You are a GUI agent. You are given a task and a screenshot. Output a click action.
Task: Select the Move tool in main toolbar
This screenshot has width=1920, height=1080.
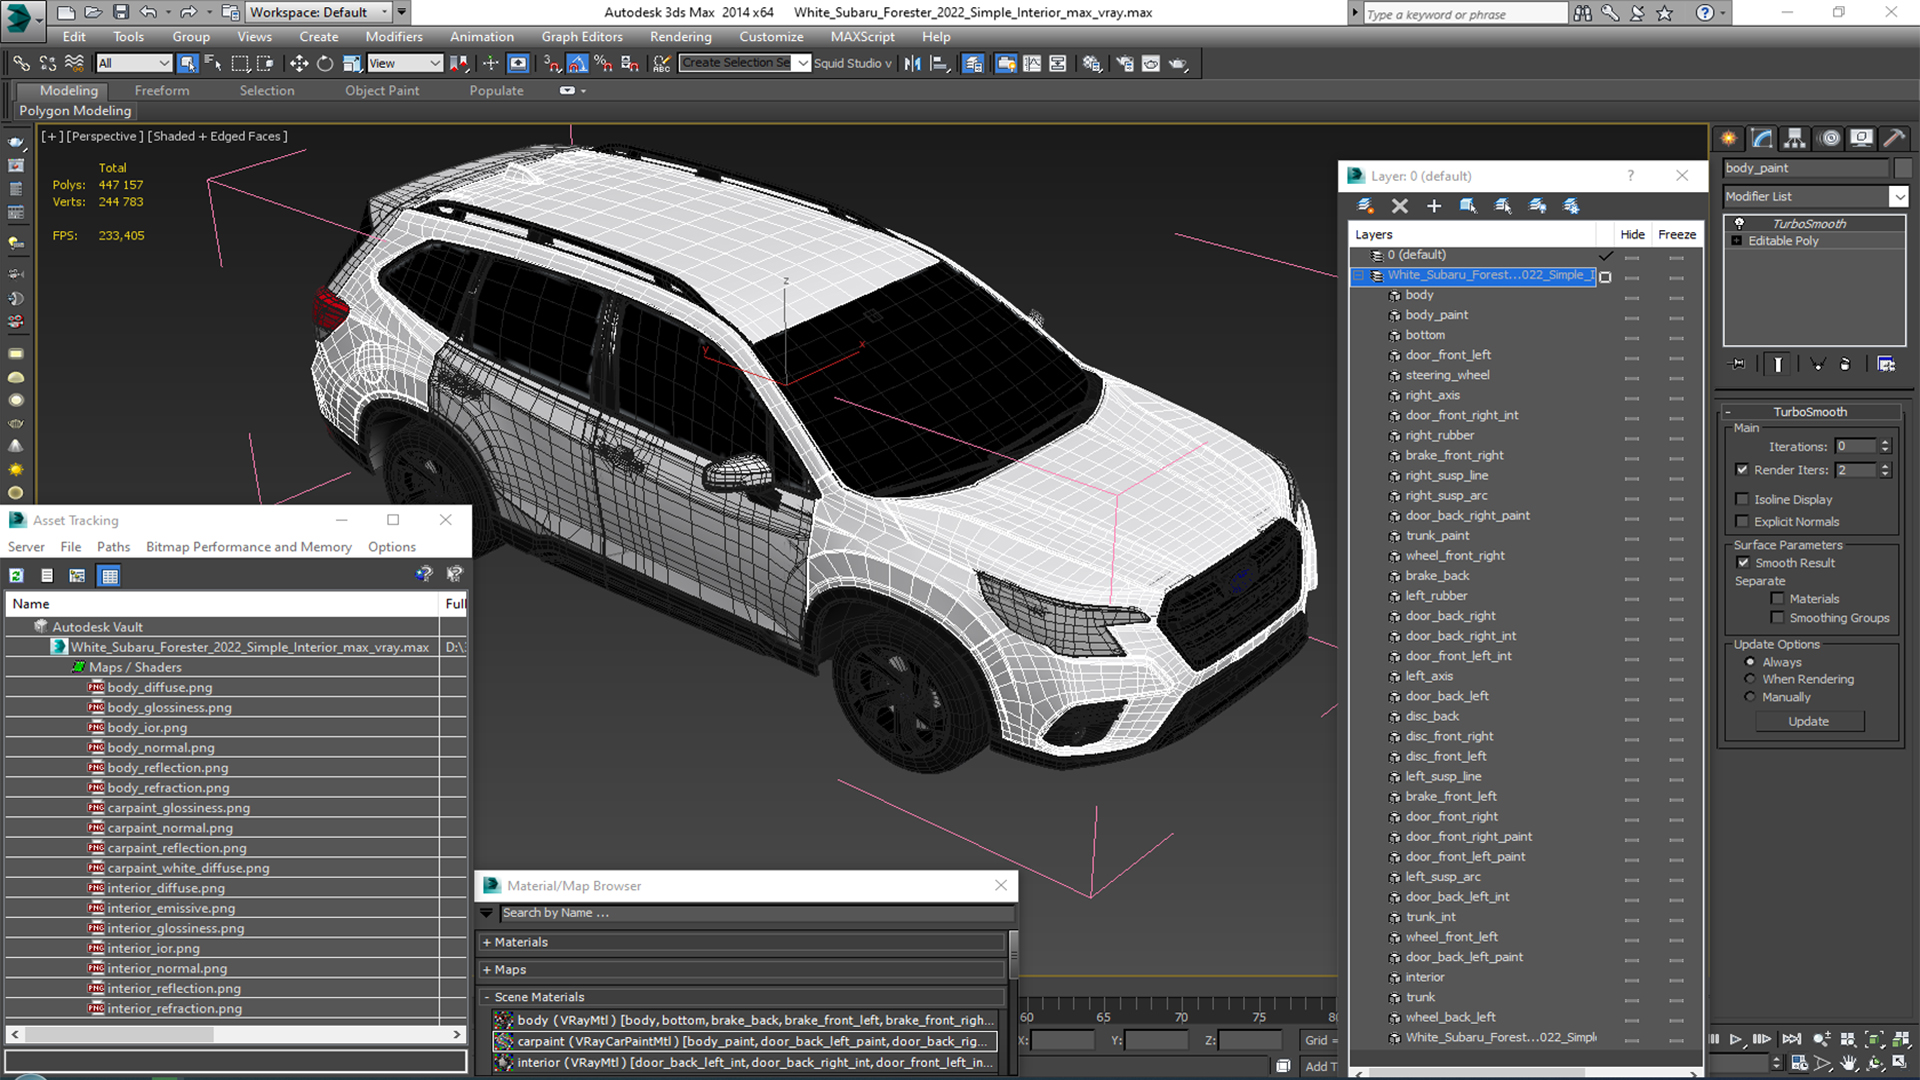299,63
